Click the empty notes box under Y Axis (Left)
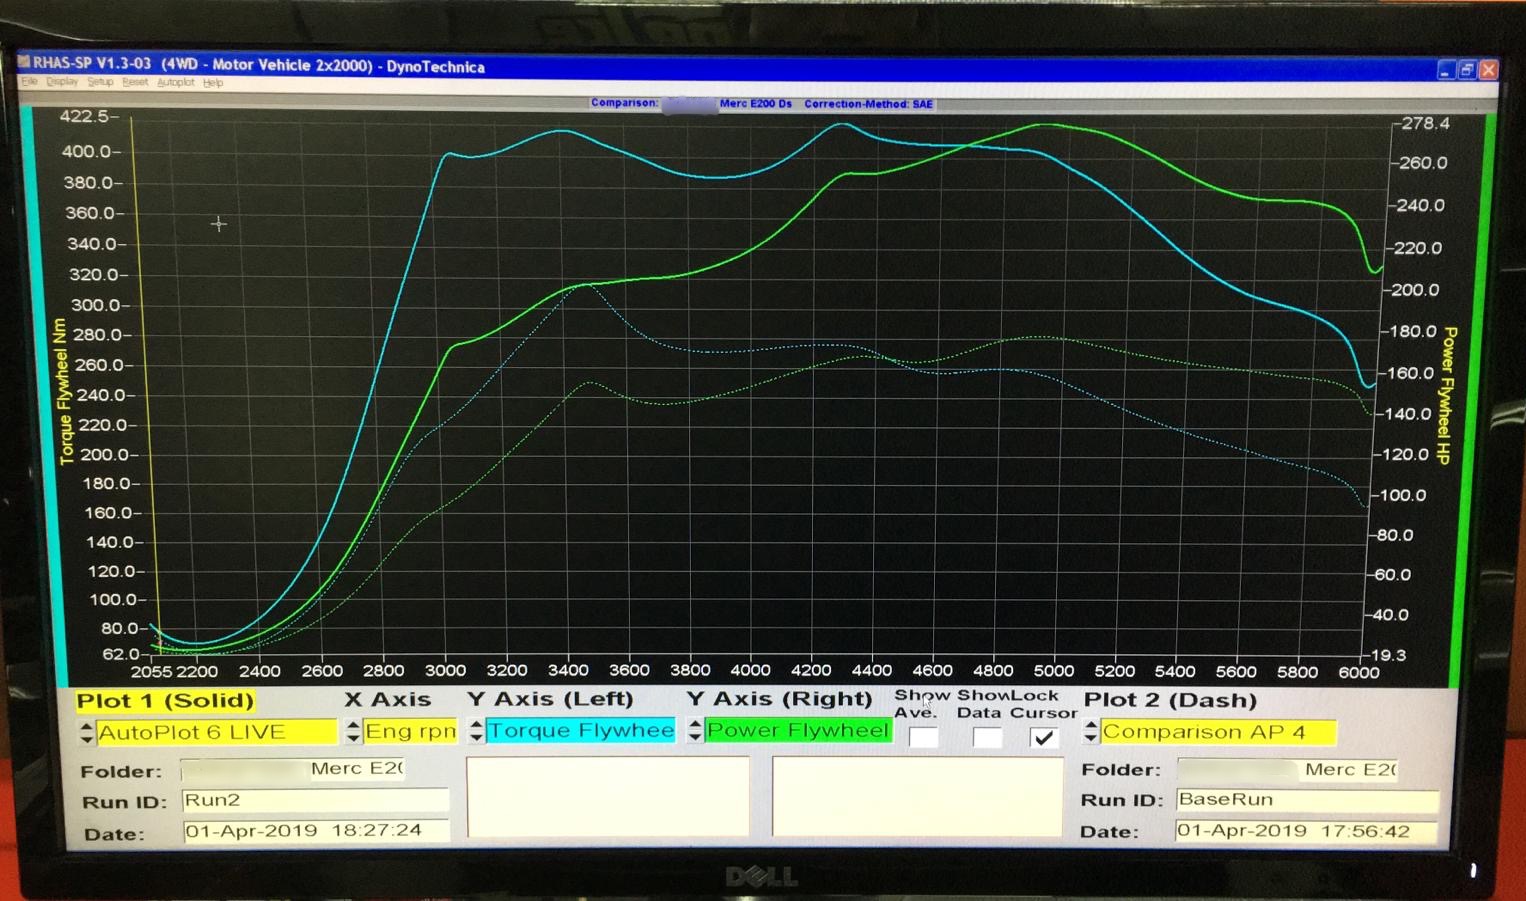This screenshot has height=901, width=1526. pos(607,796)
